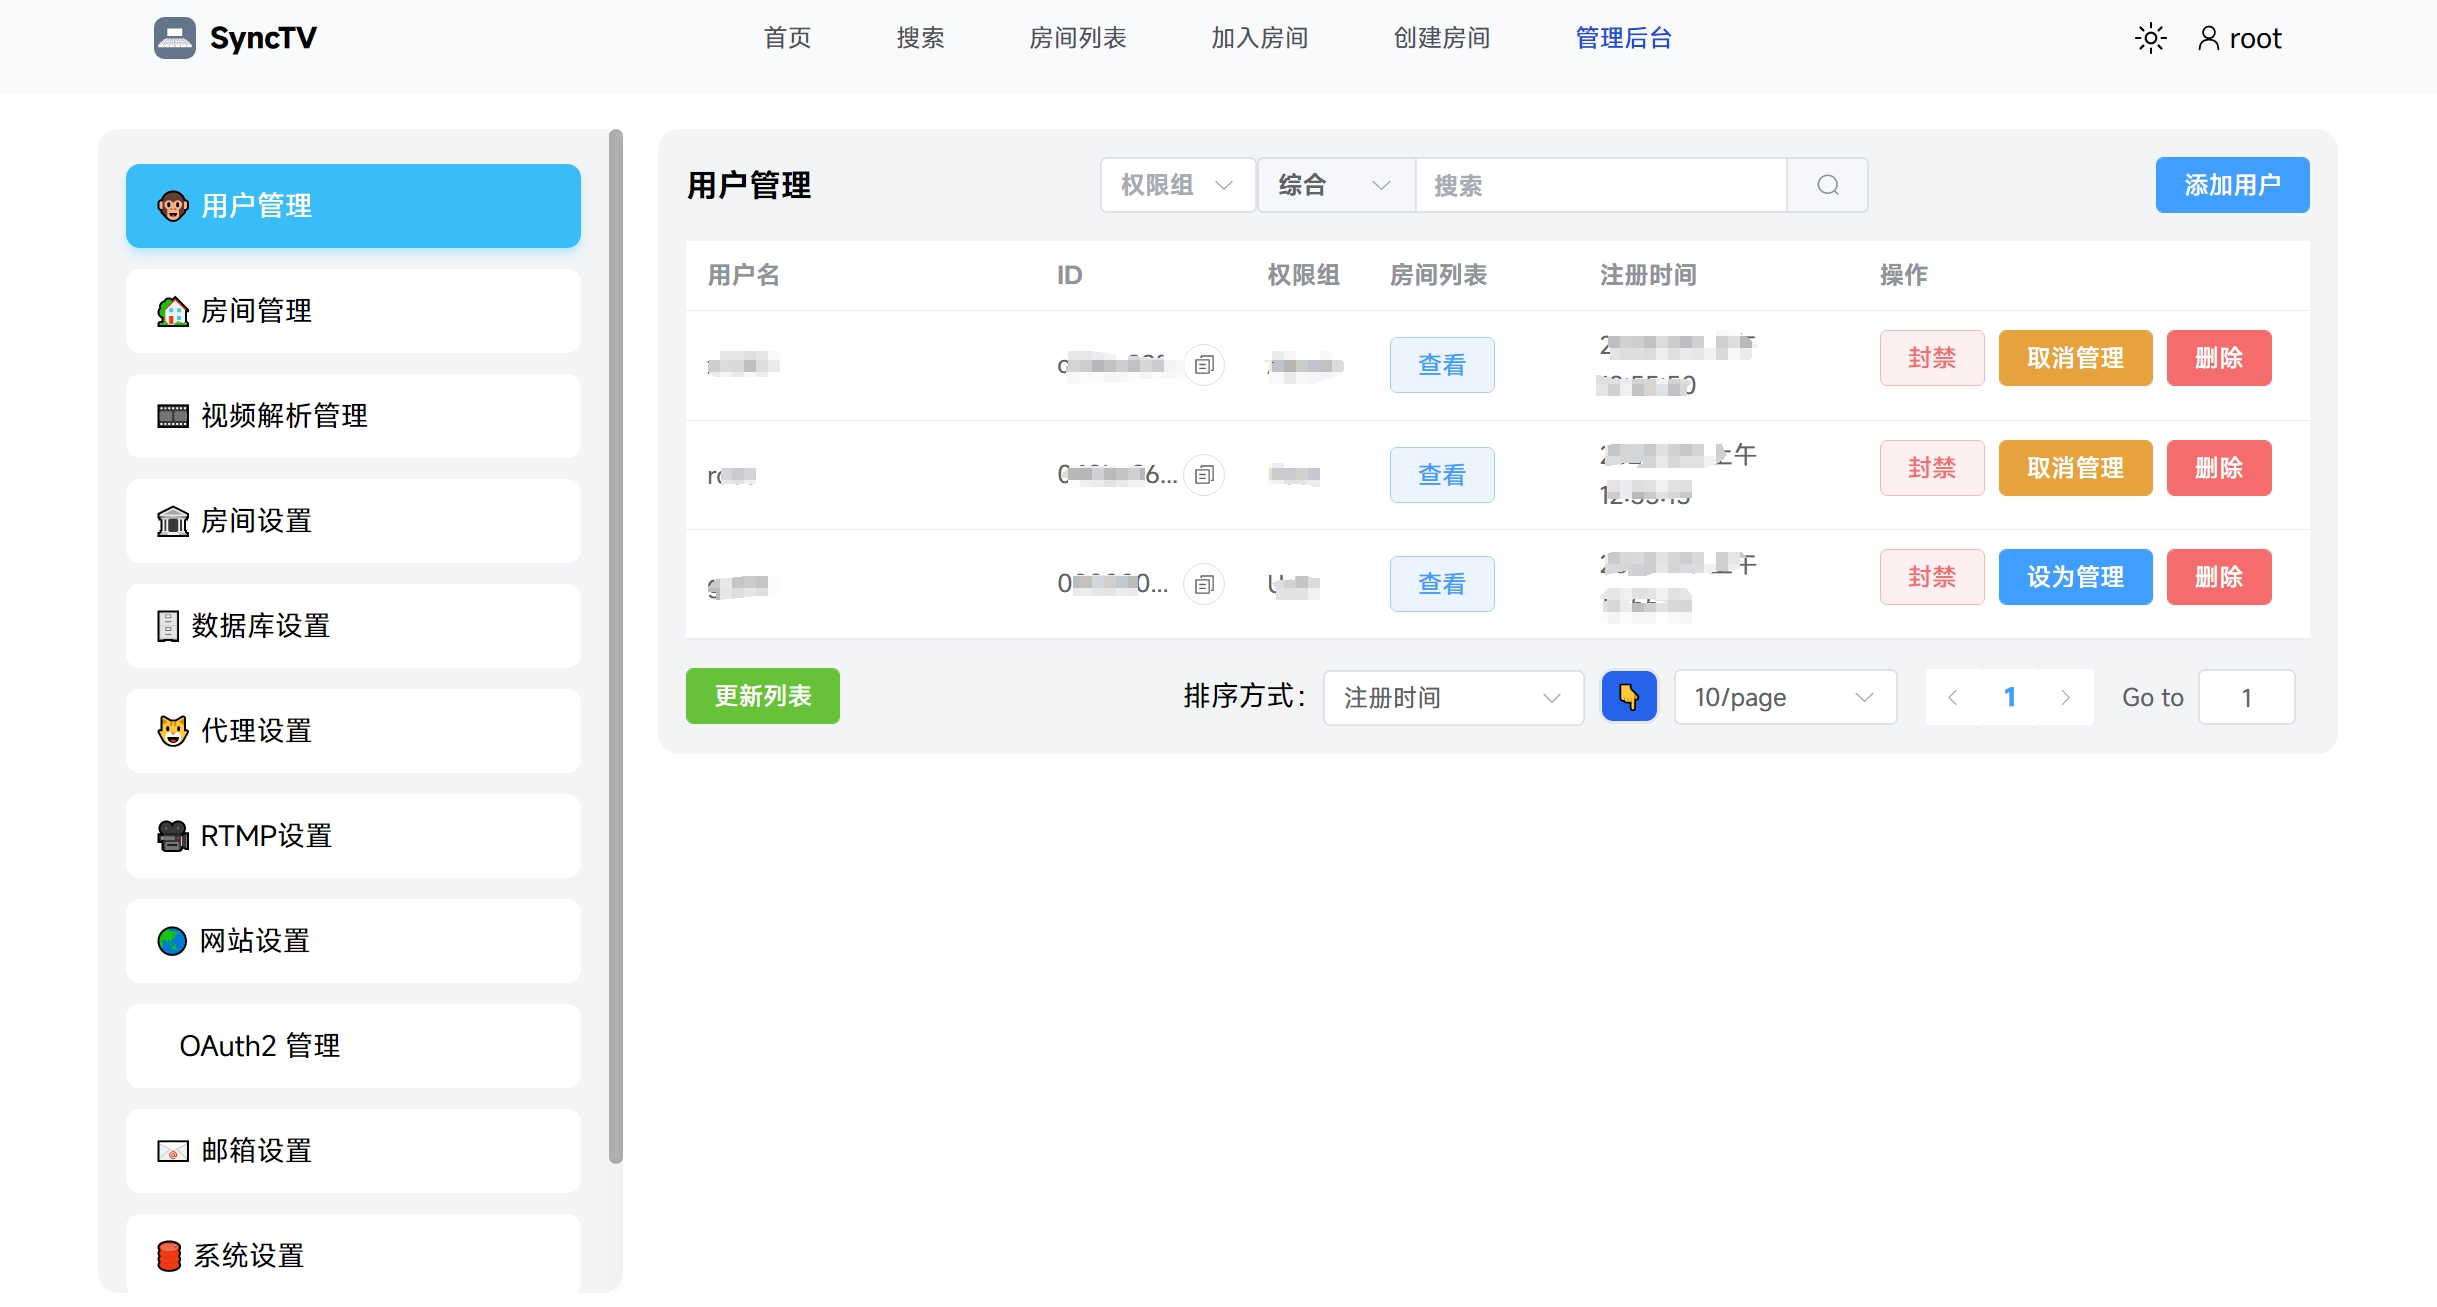Open the 10/page page-size dropdown
Screen dimensions: 2437x1307
1784,697
